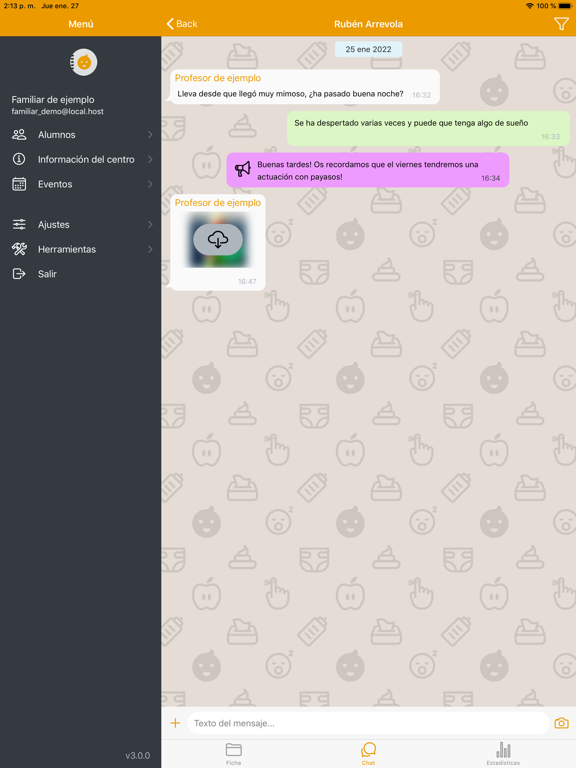
Task: Click familiar_demo@local.host email
Action: coord(57,112)
